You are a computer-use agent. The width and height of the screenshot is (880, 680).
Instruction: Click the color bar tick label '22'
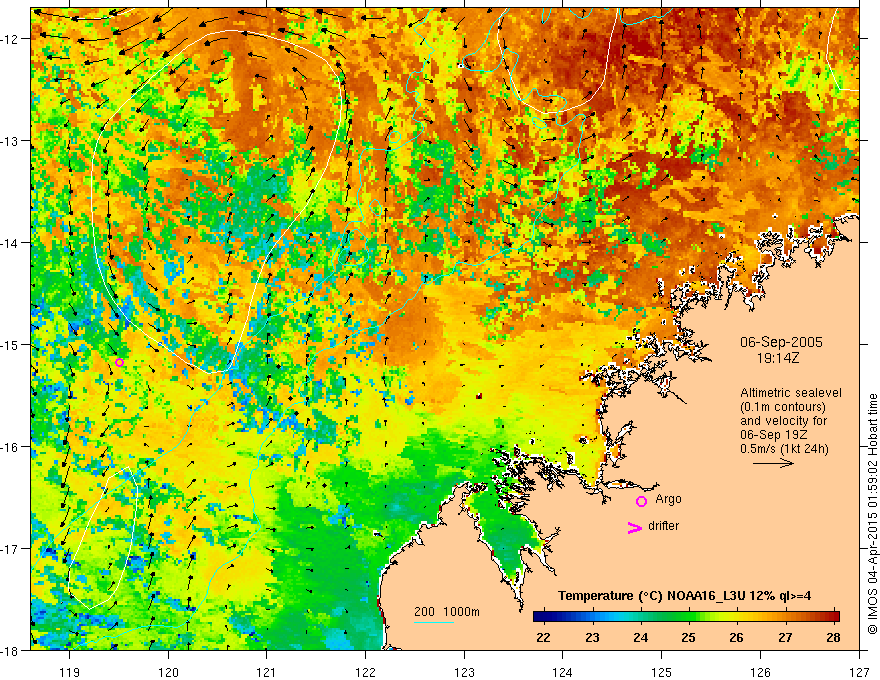(543, 637)
